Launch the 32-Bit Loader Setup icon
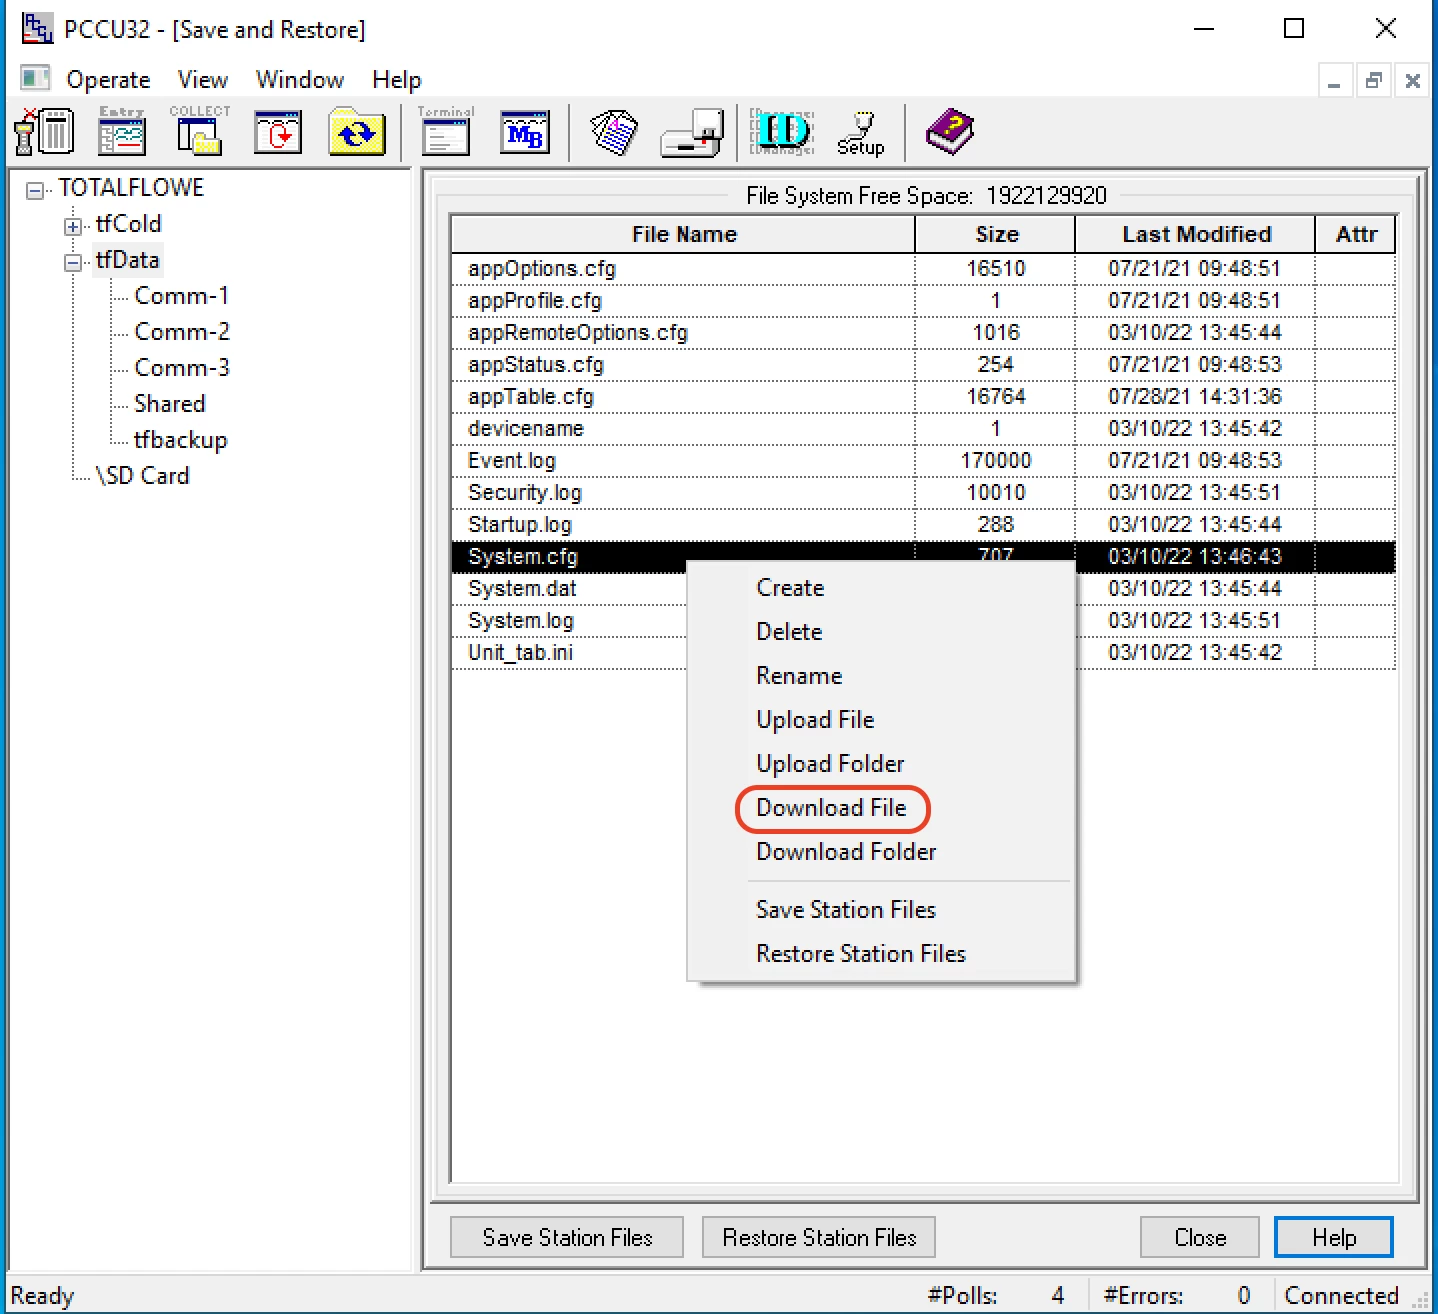1438x1314 pixels. pyautogui.click(x=859, y=132)
